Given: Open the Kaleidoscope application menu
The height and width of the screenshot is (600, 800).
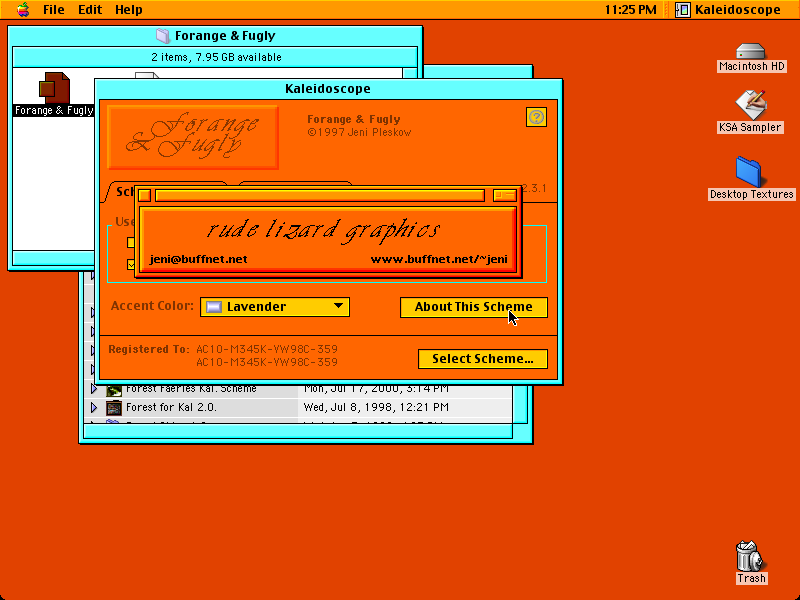Looking at the screenshot, I should click(729, 10).
